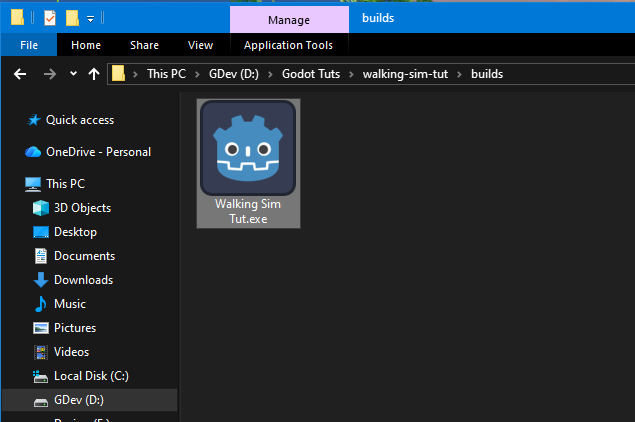The image size is (635, 422).
Task: Open the Customize Quick Access Toolbar dropdown
Action: click(x=90, y=18)
